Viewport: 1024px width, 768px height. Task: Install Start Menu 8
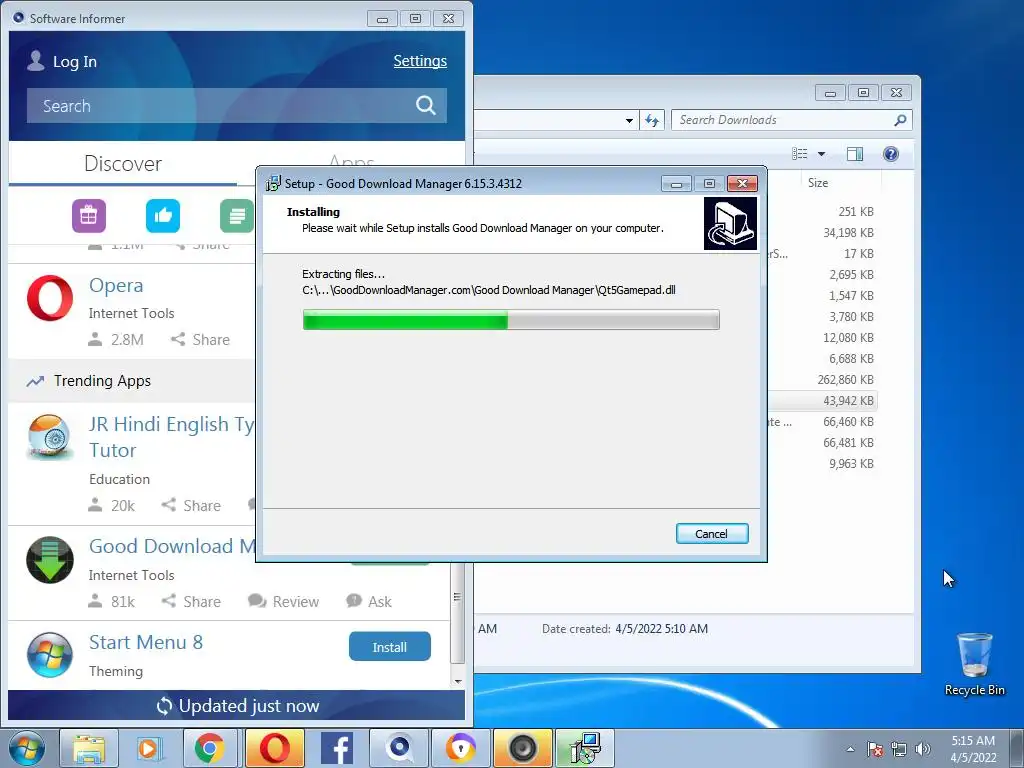(x=389, y=647)
